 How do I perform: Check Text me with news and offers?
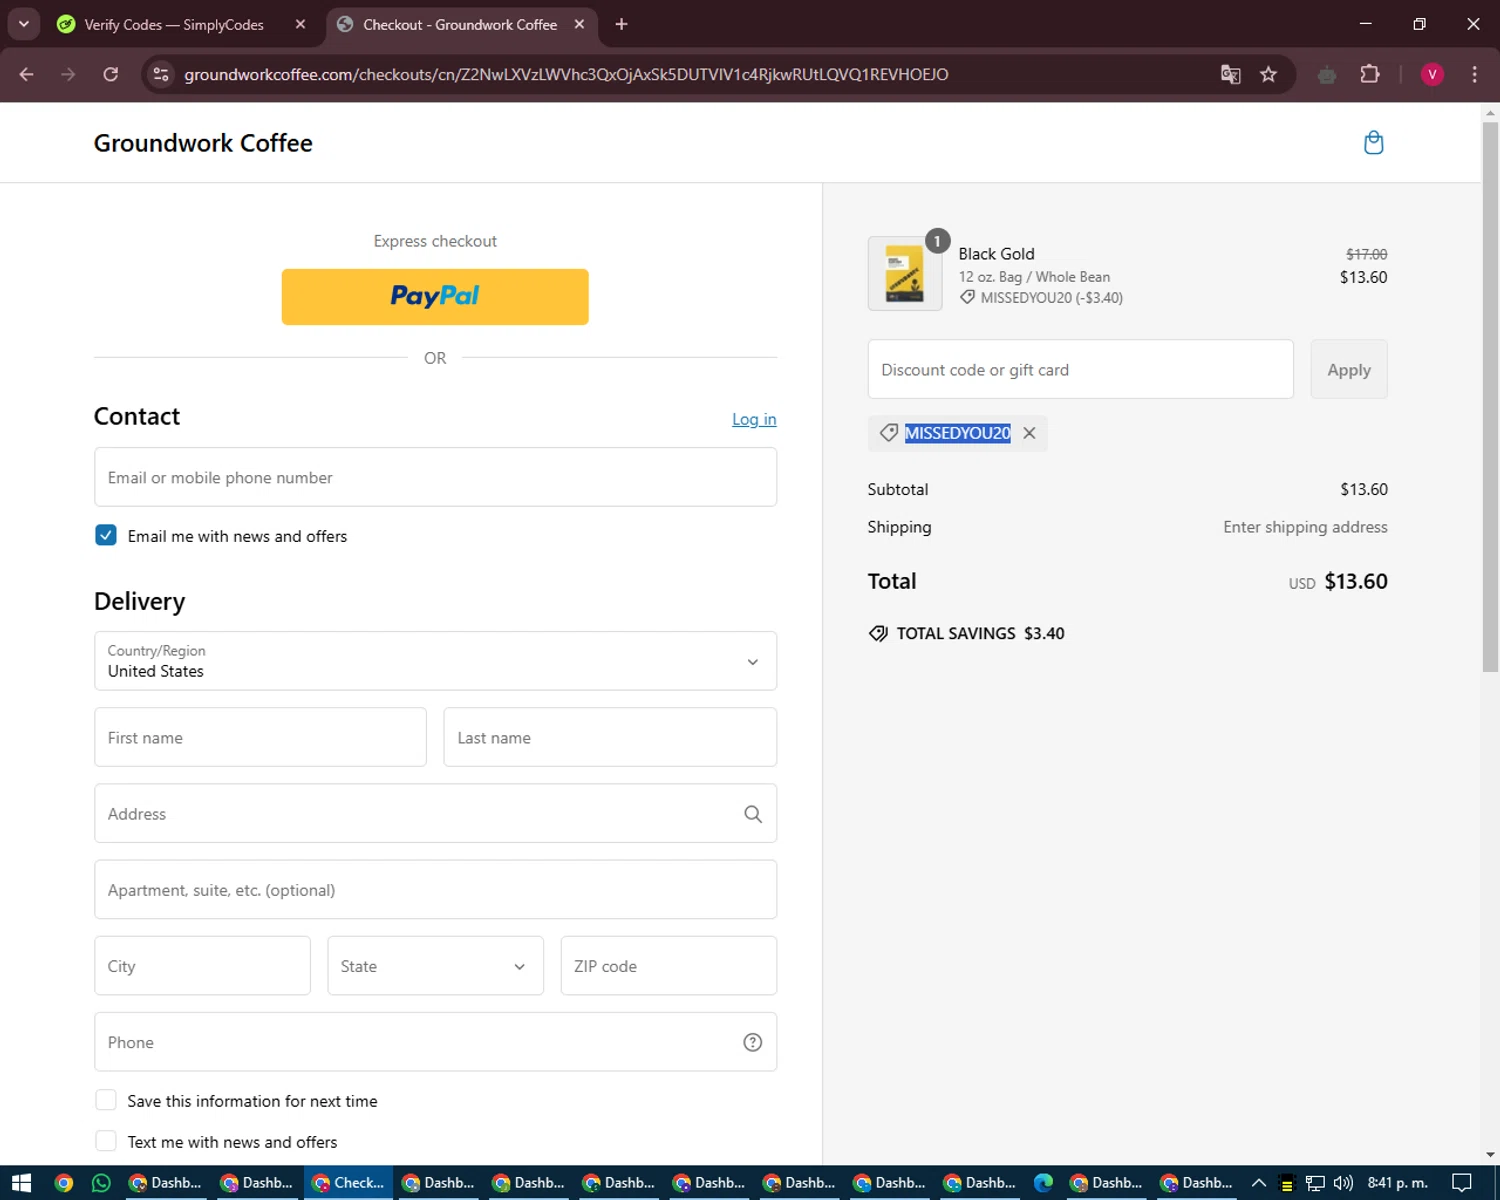point(106,1141)
